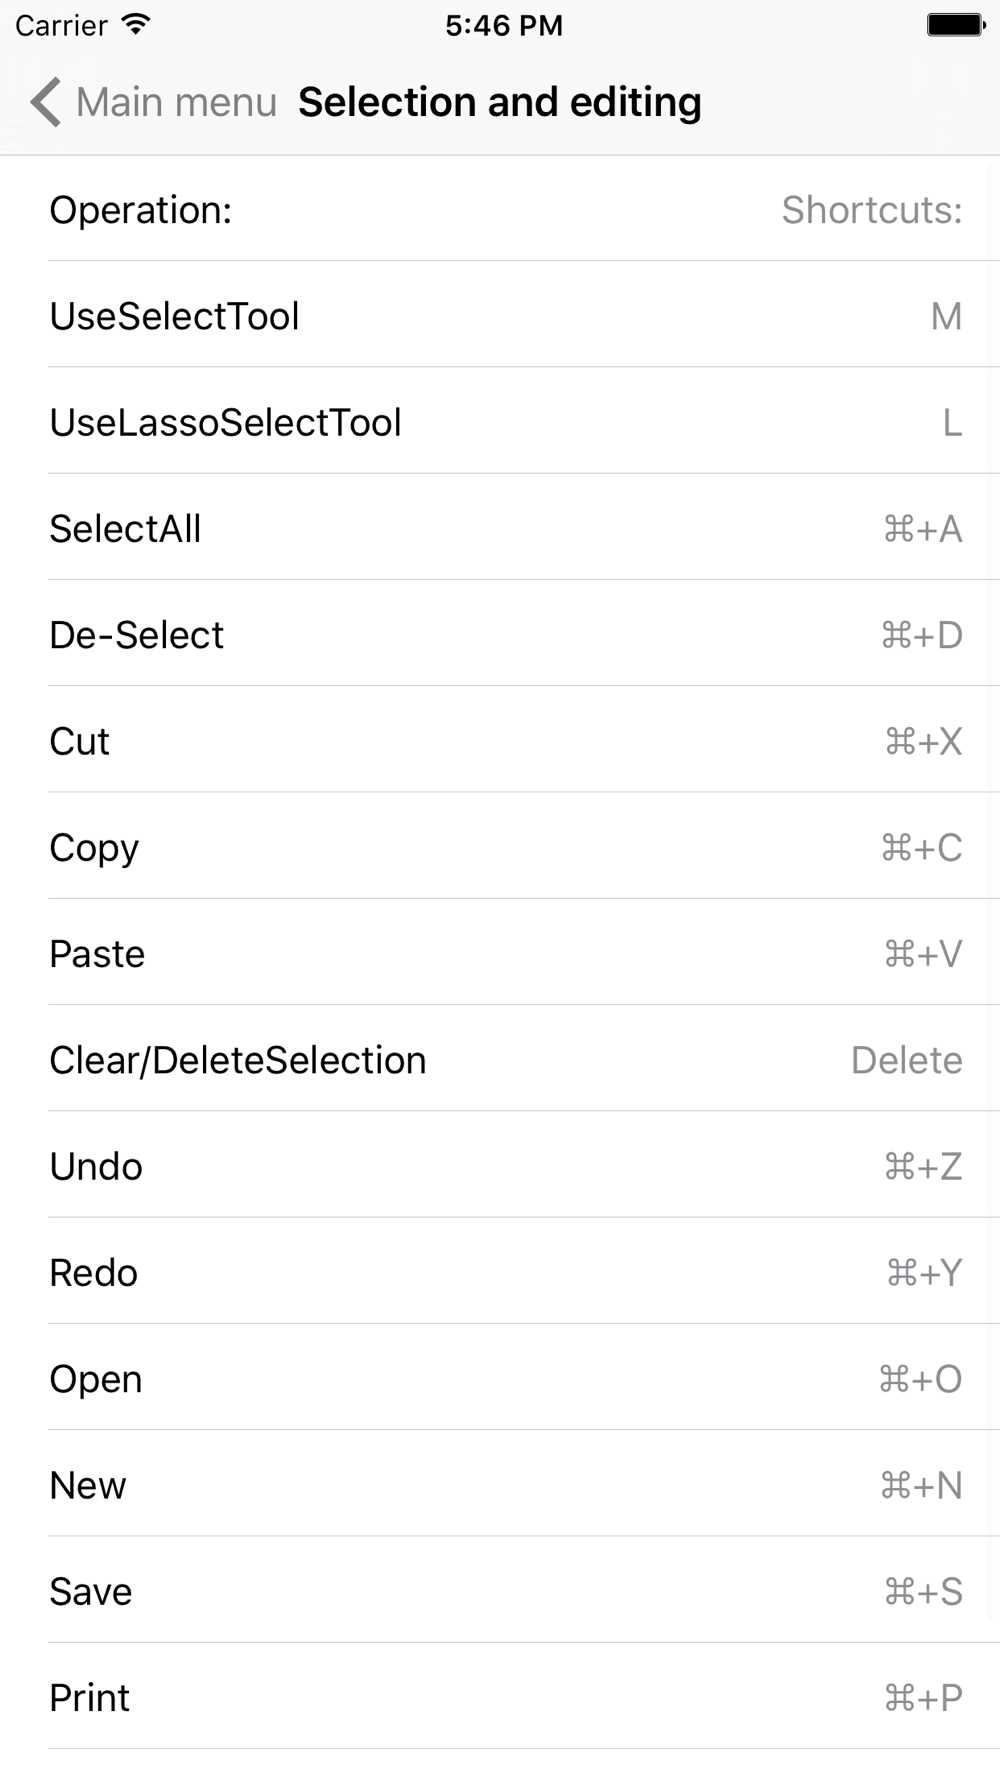Screen dimensions: 1000x1778
Task: Open Clear/DeleteSelection entry
Action: [x=500, y=1059]
